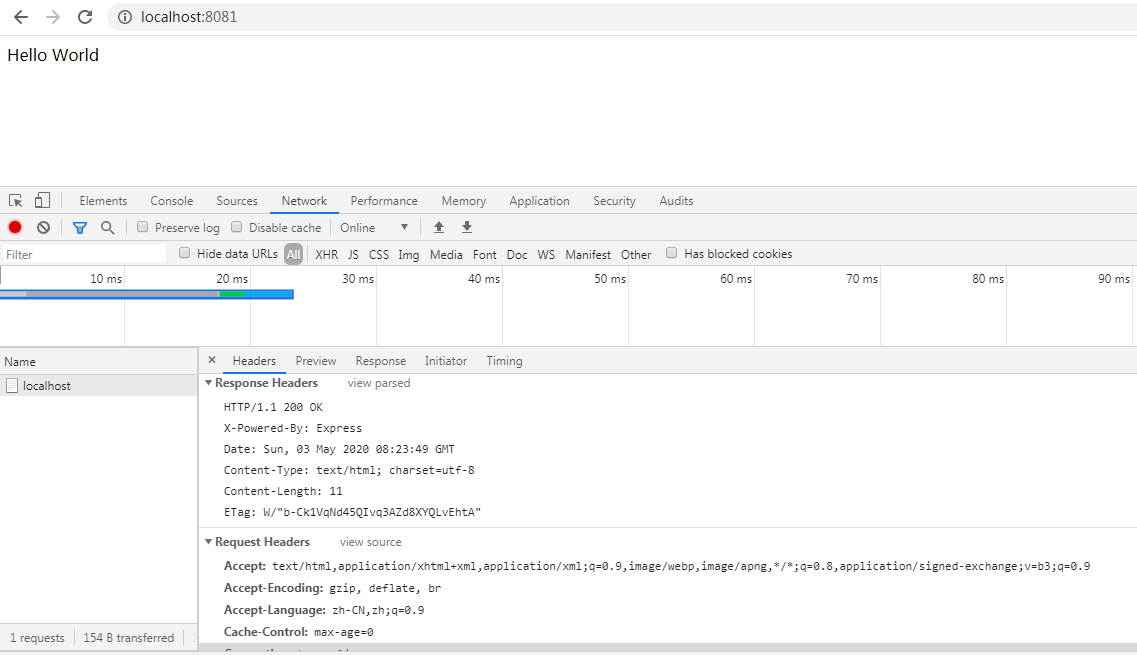Click view parsed for response headers
The height and width of the screenshot is (655, 1137).
click(379, 383)
